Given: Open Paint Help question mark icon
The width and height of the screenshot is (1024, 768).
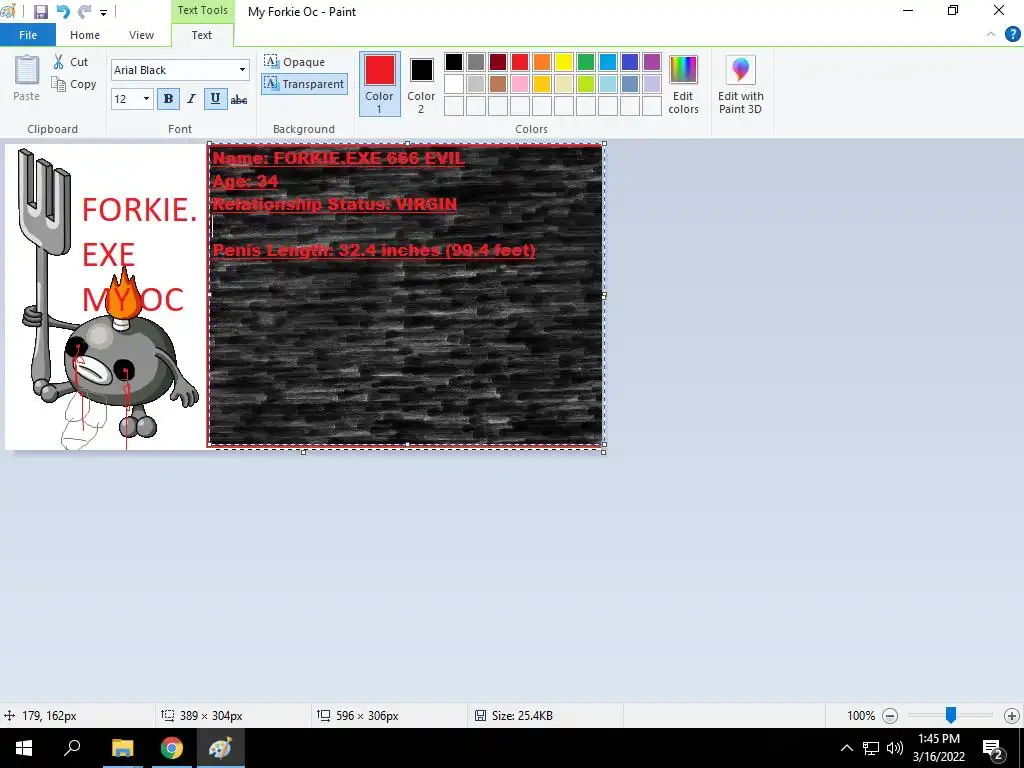Looking at the screenshot, I should click(x=1012, y=35).
